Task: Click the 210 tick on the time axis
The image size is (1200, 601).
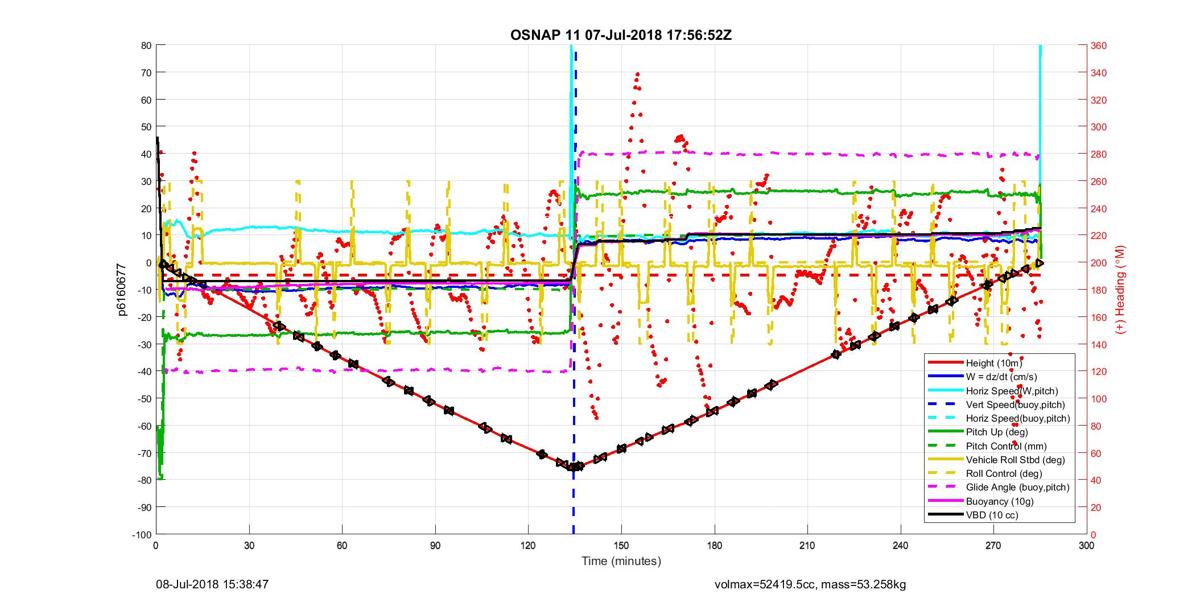Action: tap(807, 546)
